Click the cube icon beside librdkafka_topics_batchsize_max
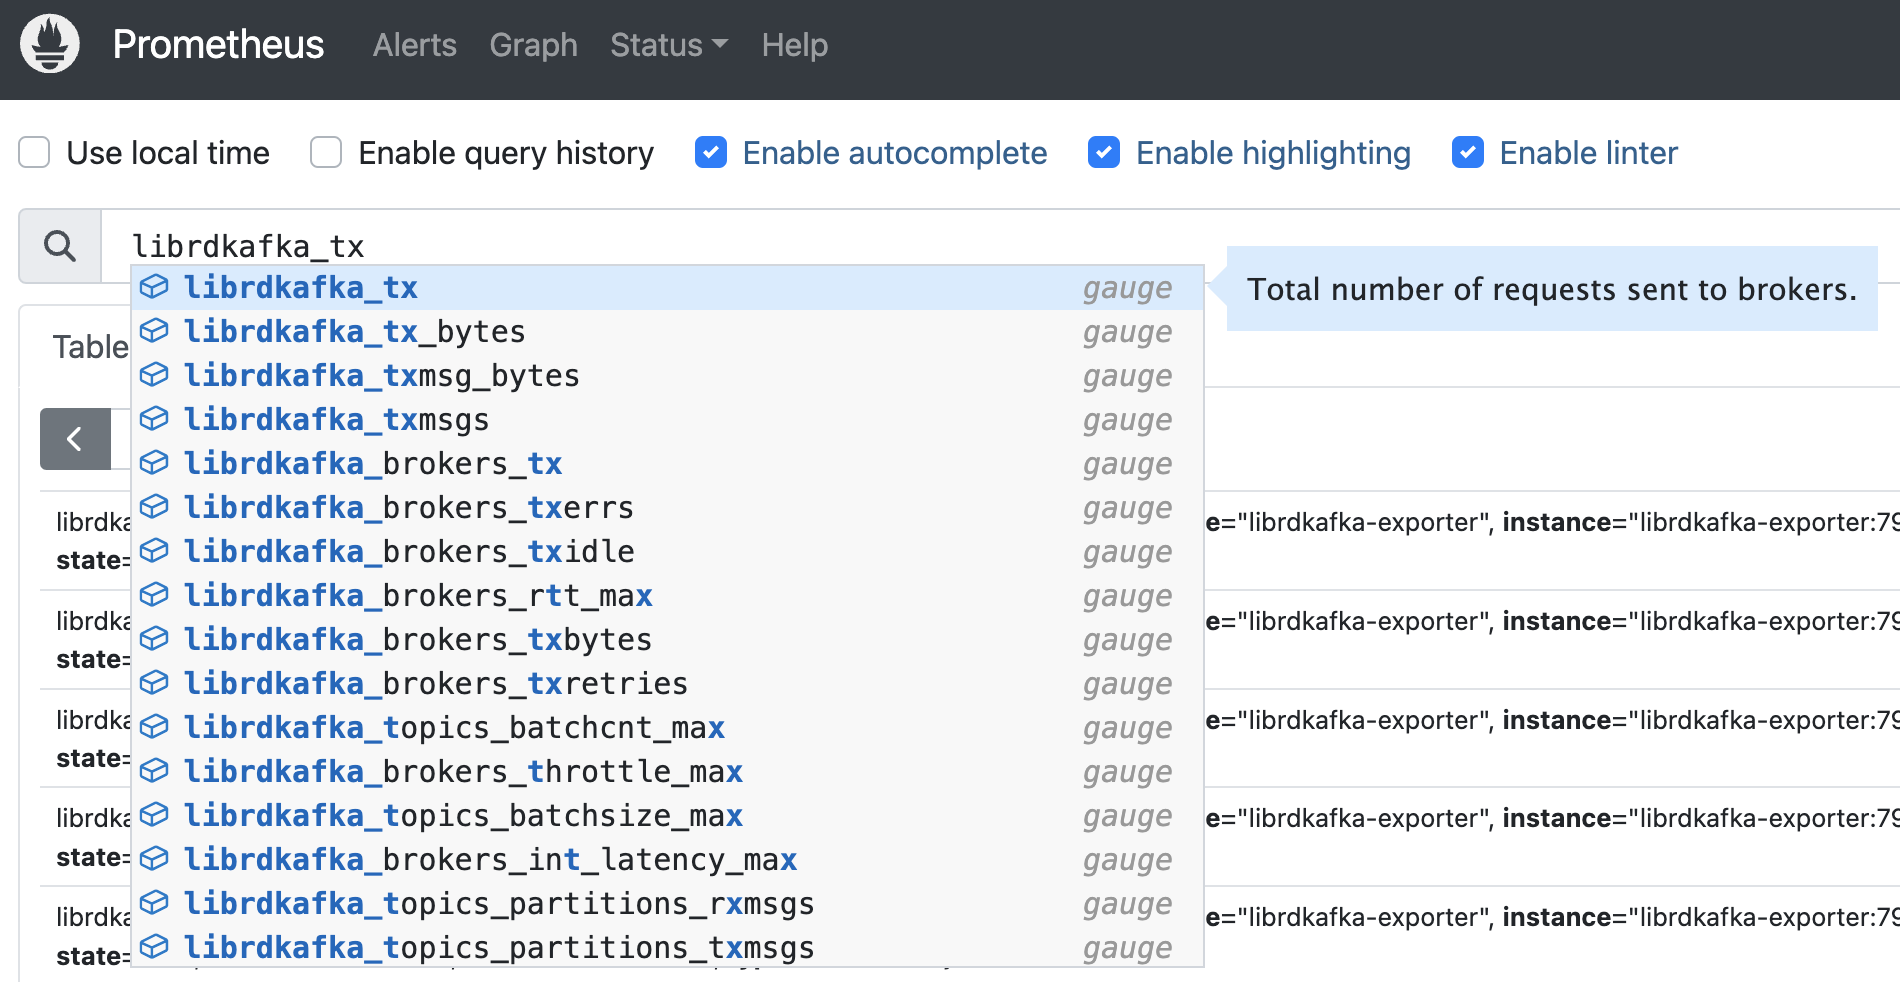Image resolution: width=1900 pixels, height=982 pixels. (154, 815)
